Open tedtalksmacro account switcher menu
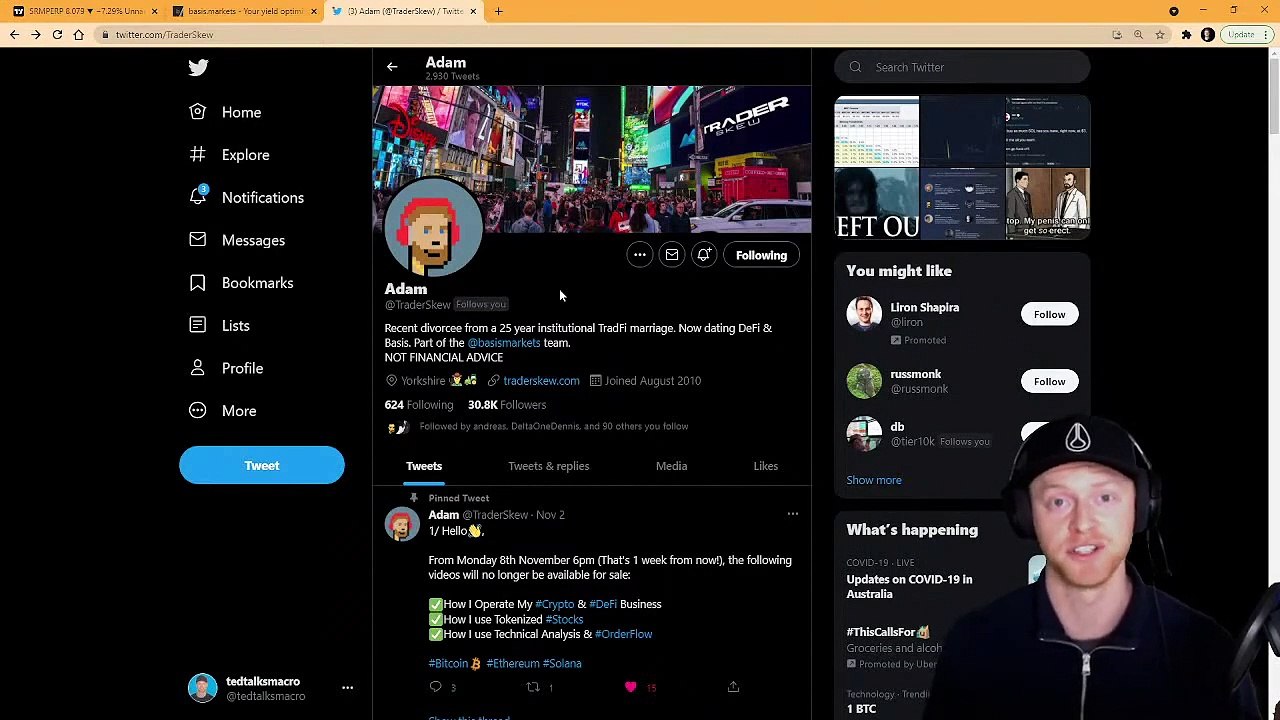 tap(347, 688)
